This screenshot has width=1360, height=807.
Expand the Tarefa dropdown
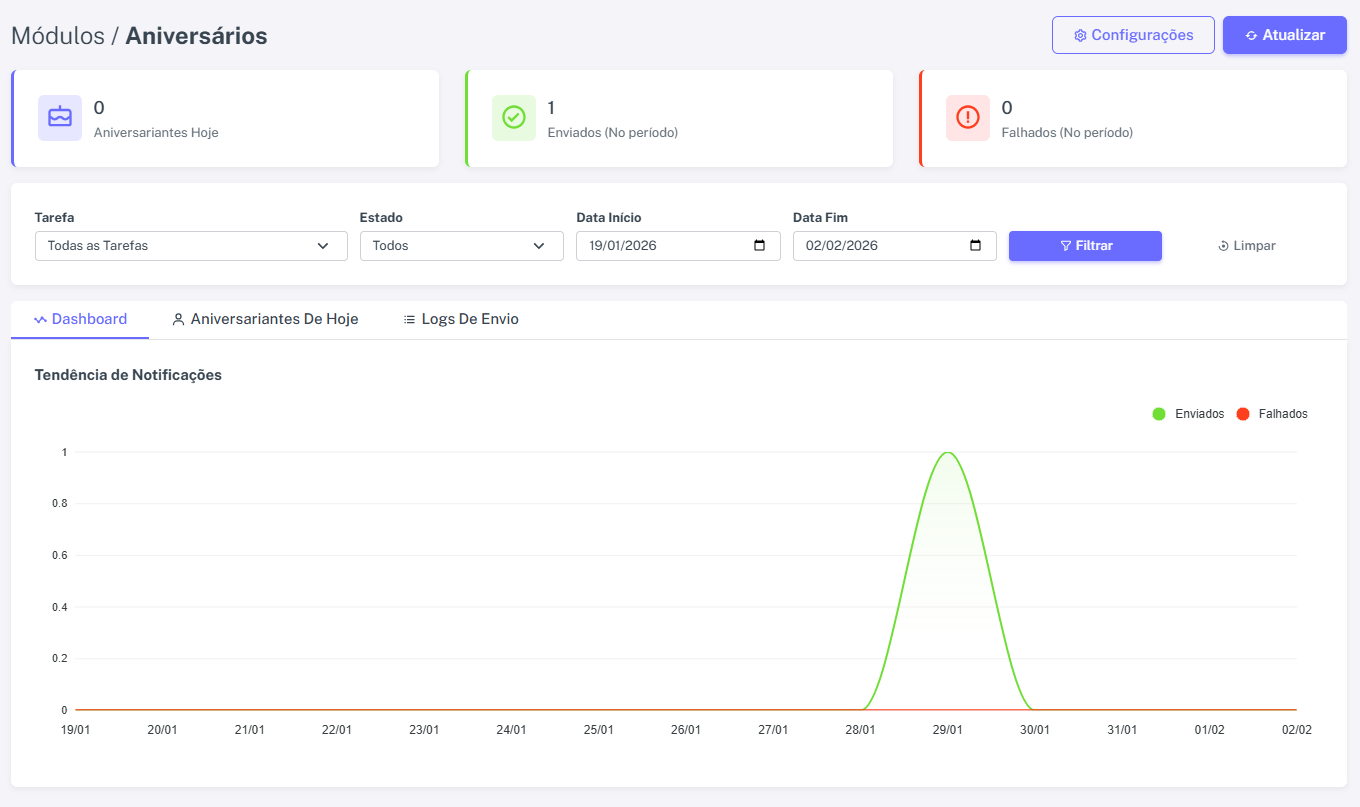point(191,246)
